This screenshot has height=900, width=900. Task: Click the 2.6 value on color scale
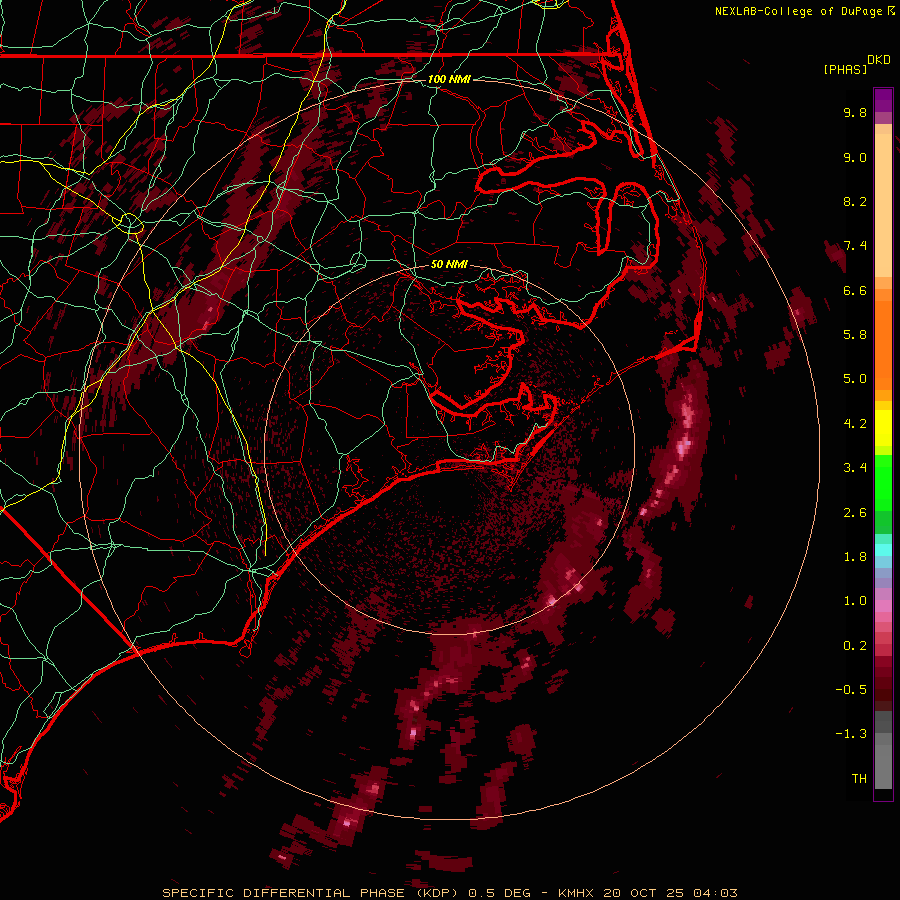(x=855, y=513)
